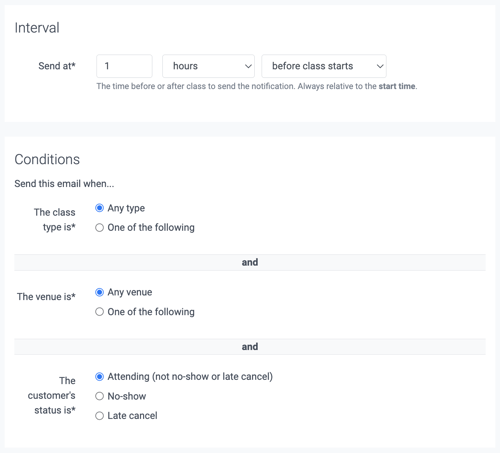Click the 'The class type is*' label

click(55, 220)
